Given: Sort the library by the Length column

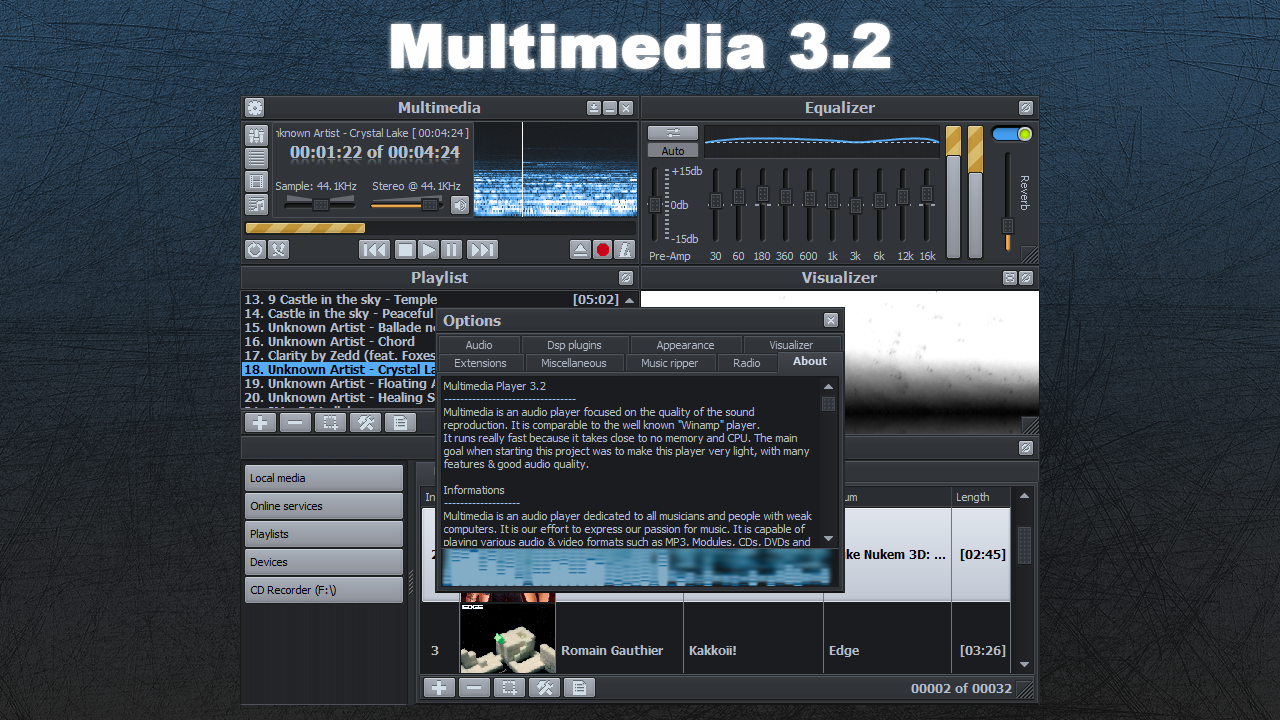Looking at the screenshot, I should pos(981,497).
